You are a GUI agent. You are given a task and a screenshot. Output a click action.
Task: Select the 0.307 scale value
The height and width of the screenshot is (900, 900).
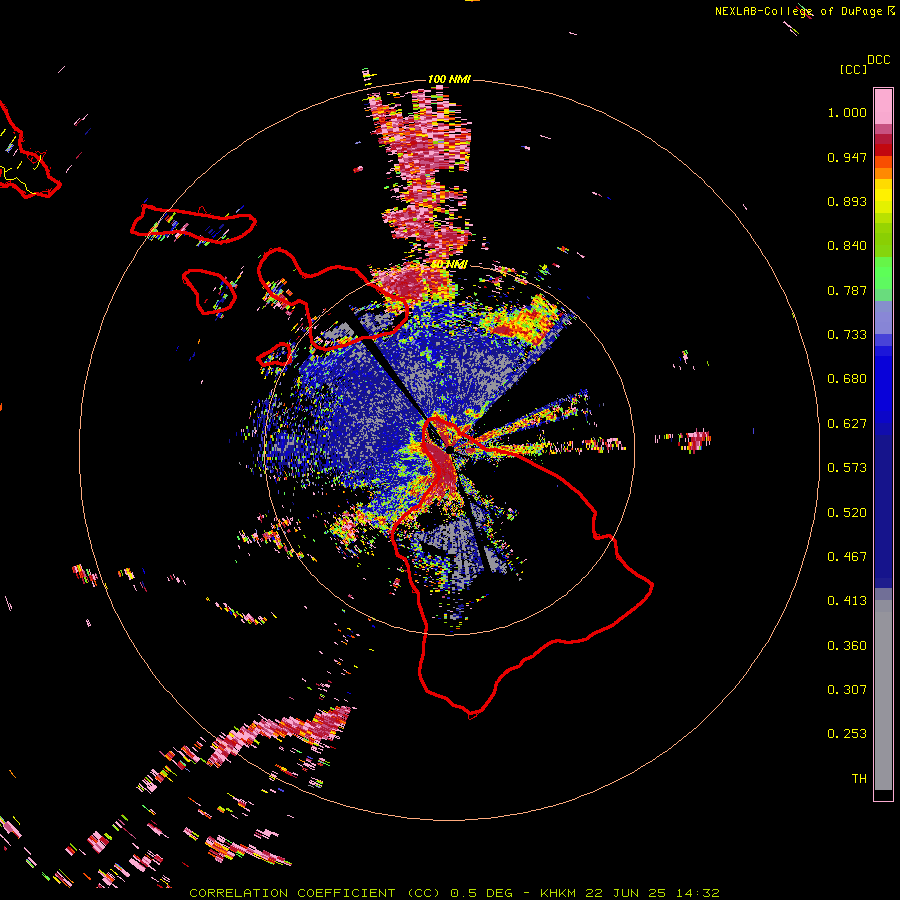click(x=847, y=690)
